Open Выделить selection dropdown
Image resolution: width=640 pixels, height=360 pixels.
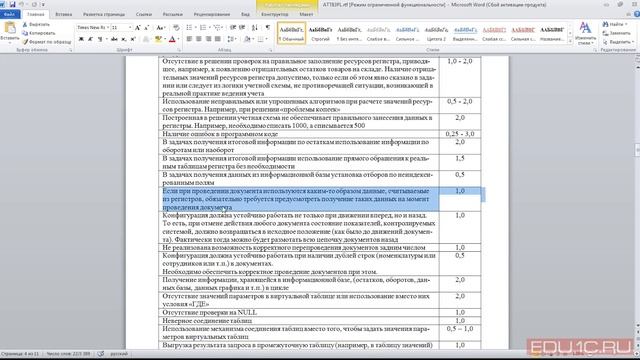point(619,42)
